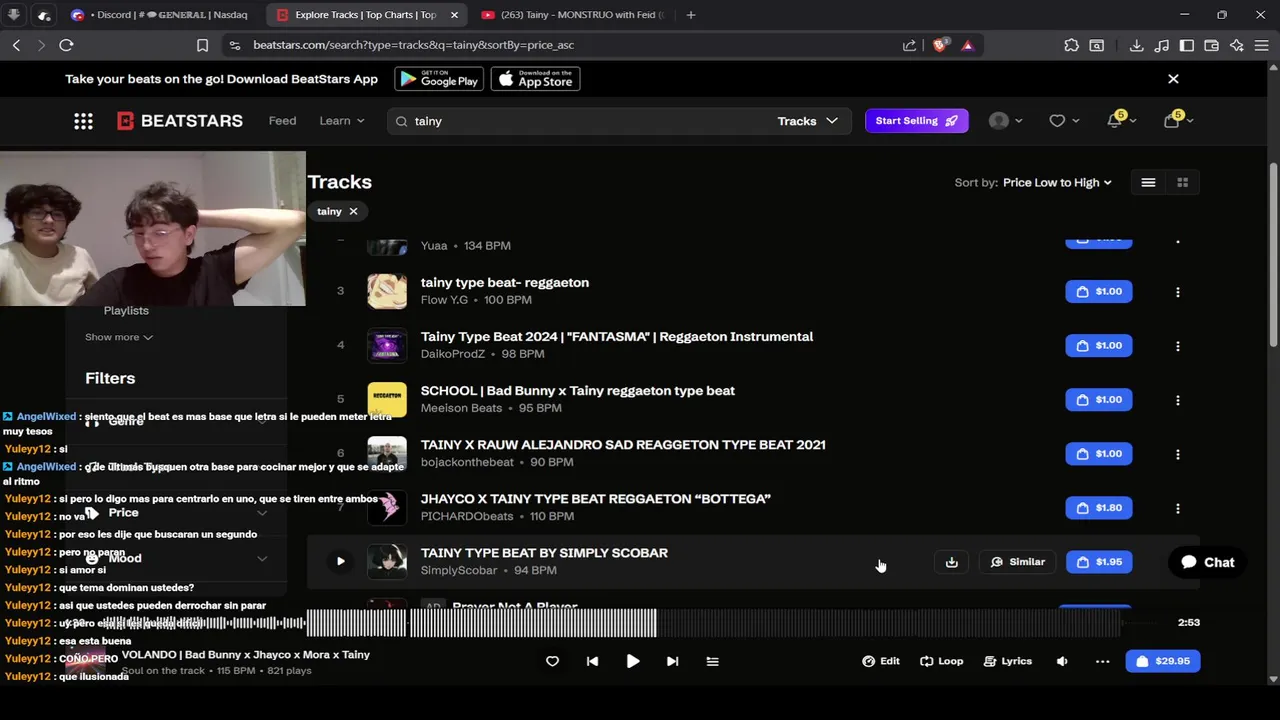This screenshot has width=1280, height=720.
Task: Switch to list view layout
Action: [x=1148, y=182]
